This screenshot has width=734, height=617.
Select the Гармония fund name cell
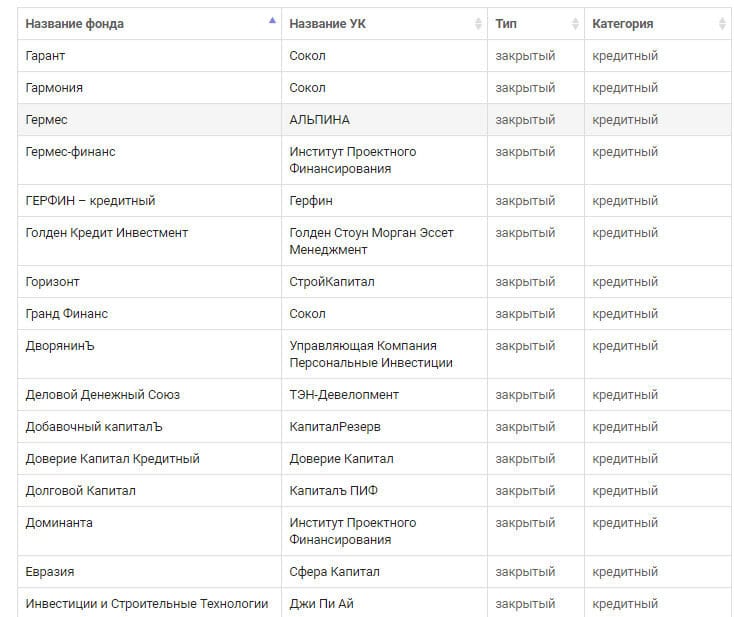54,88
